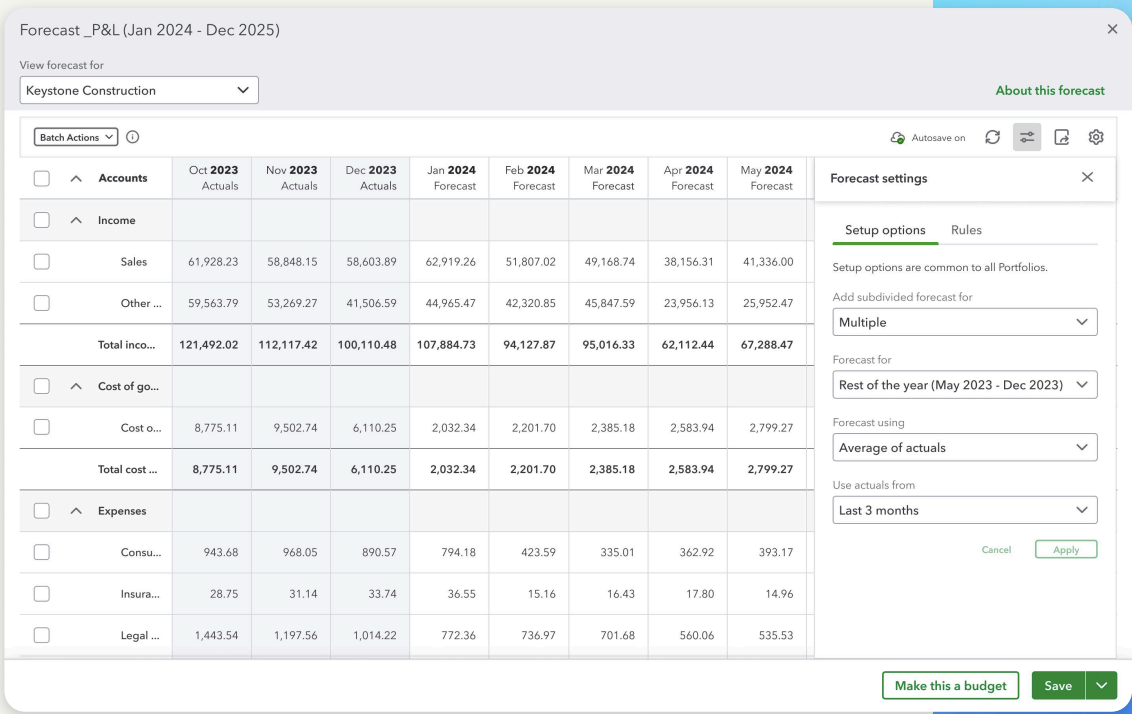Image resolution: width=1132 pixels, height=714 pixels.
Task: Collapse the Income section chevron
Action: point(76,221)
